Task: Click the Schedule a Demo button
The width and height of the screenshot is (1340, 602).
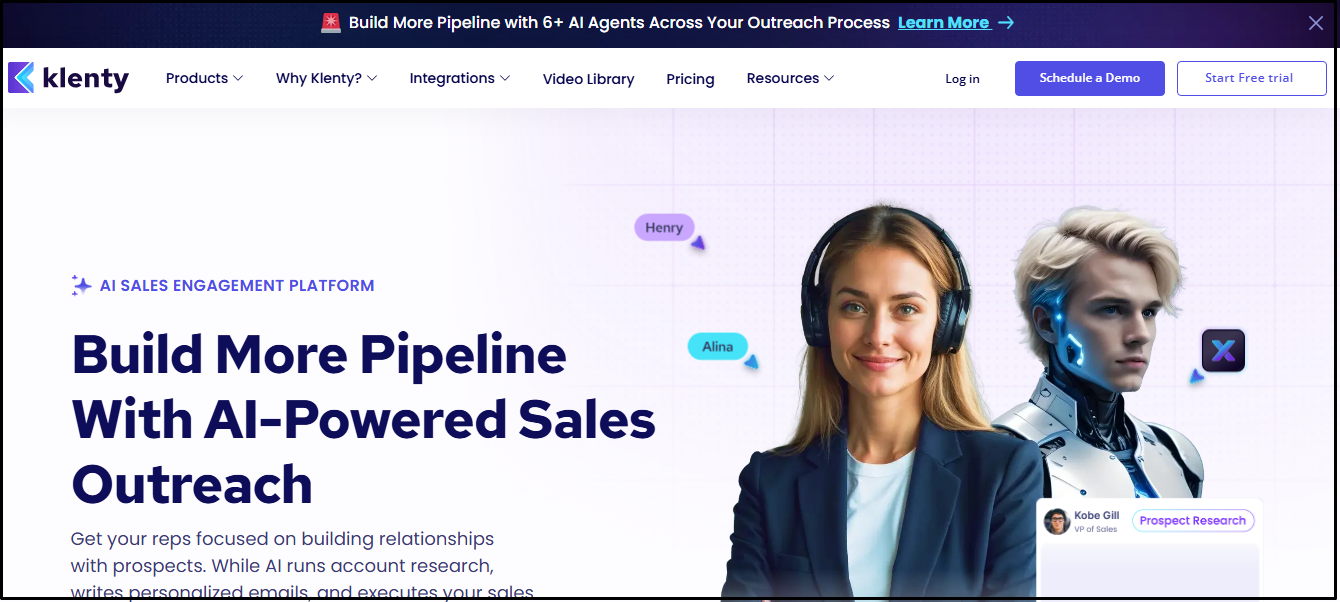Action: pos(1090,78)
